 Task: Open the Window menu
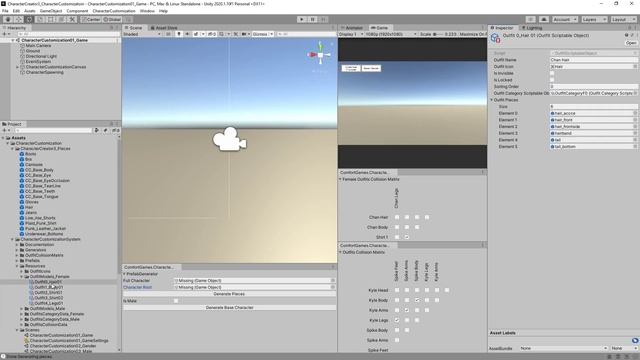coord(147,11)
